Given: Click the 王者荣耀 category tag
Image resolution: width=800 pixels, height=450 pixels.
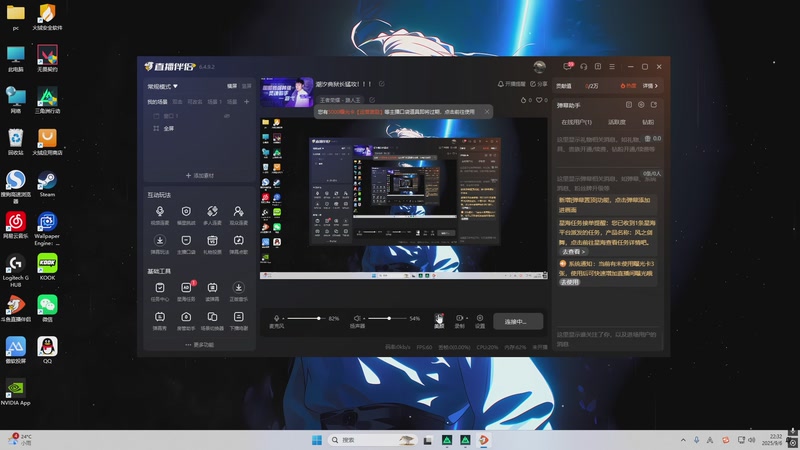Looking at the screenshot, I should pos(340,99).
